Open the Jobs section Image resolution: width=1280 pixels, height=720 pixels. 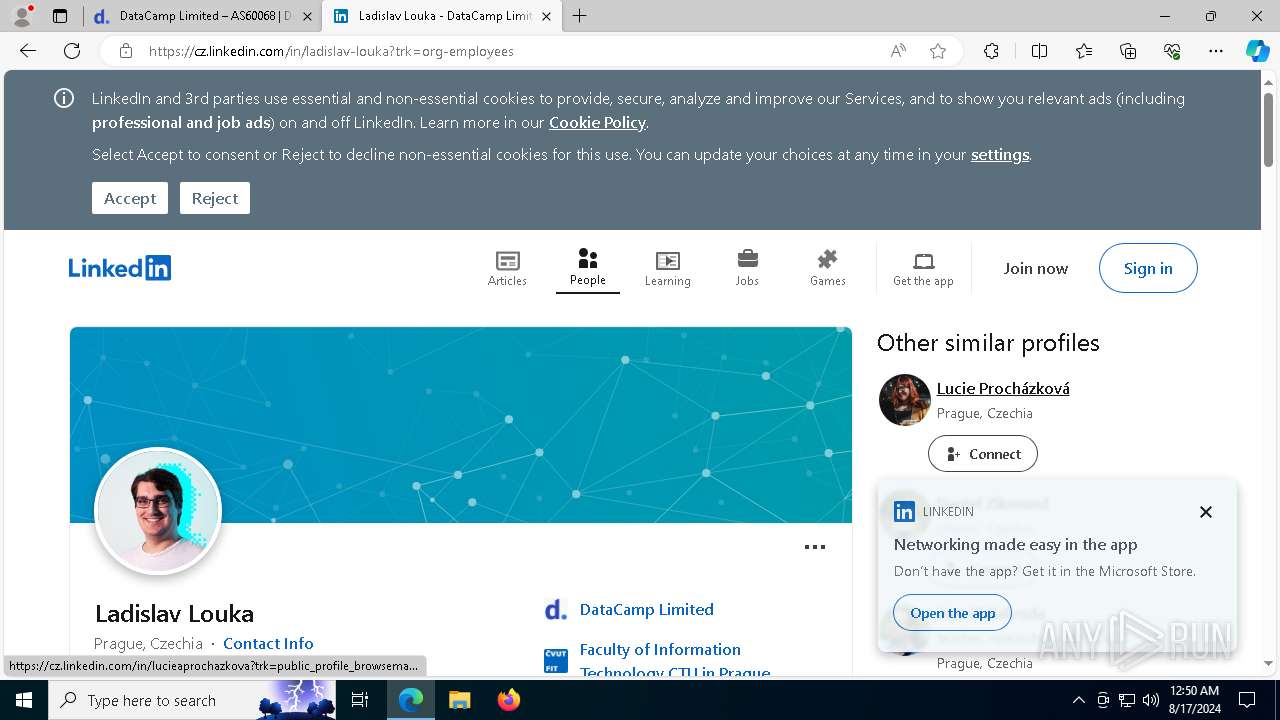[747, 268]
